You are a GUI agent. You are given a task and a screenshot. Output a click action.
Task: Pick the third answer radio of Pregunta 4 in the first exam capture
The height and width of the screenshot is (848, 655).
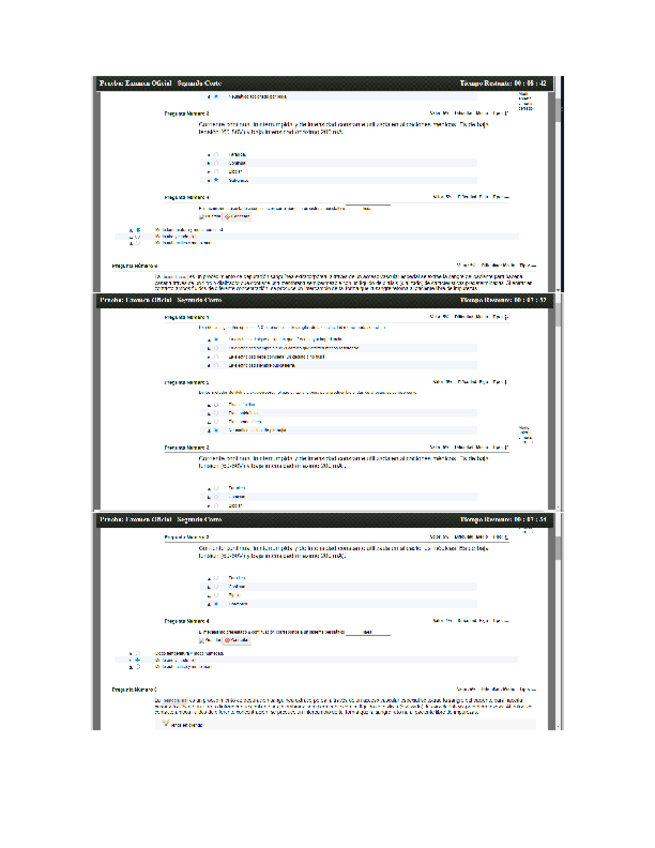pos(138,243)
